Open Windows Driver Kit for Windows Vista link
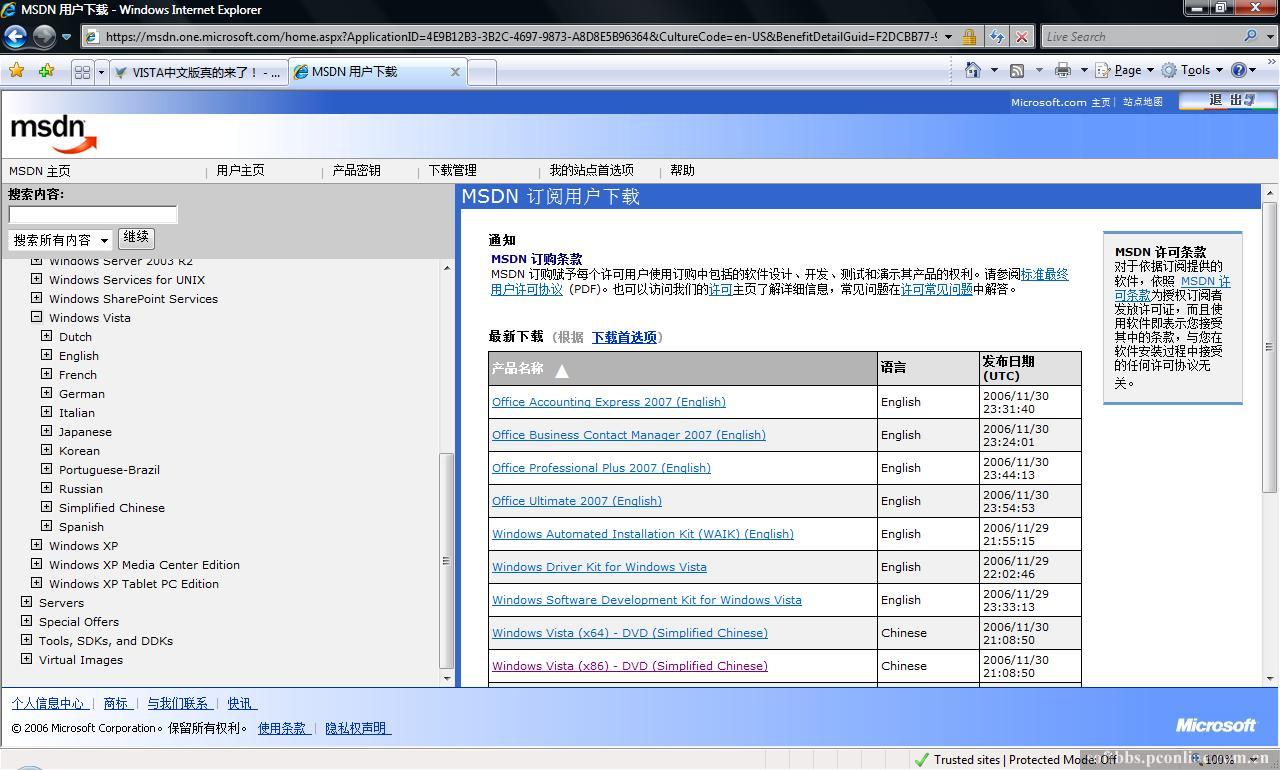1280x770 pixels. click(599, 567)
